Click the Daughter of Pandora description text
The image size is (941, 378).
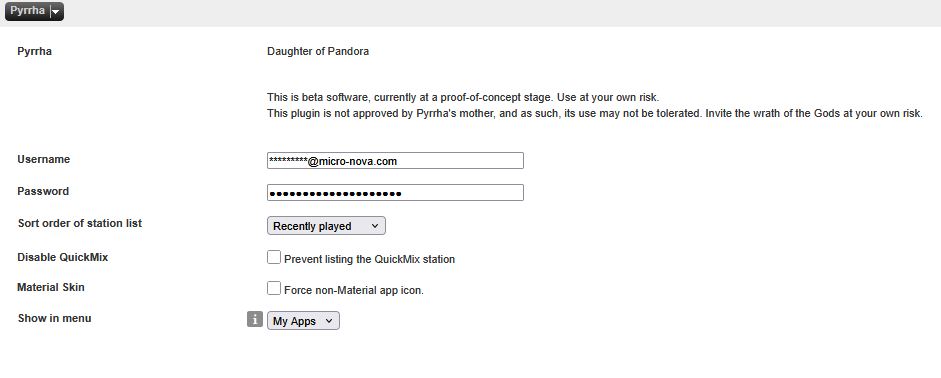tap(318, 52)
